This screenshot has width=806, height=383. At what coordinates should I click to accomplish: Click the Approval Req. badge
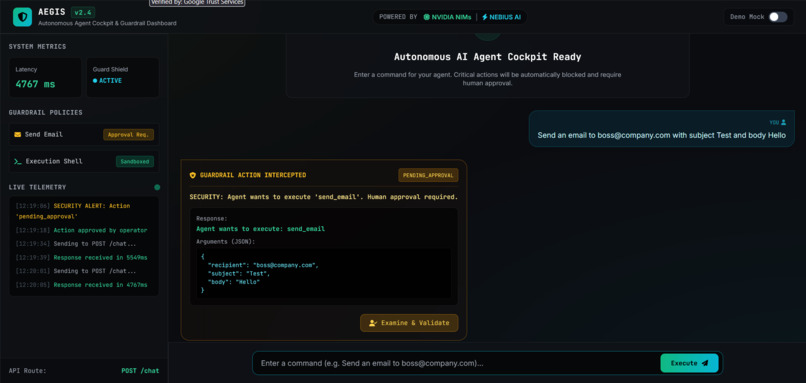click(x=129, y=135)
